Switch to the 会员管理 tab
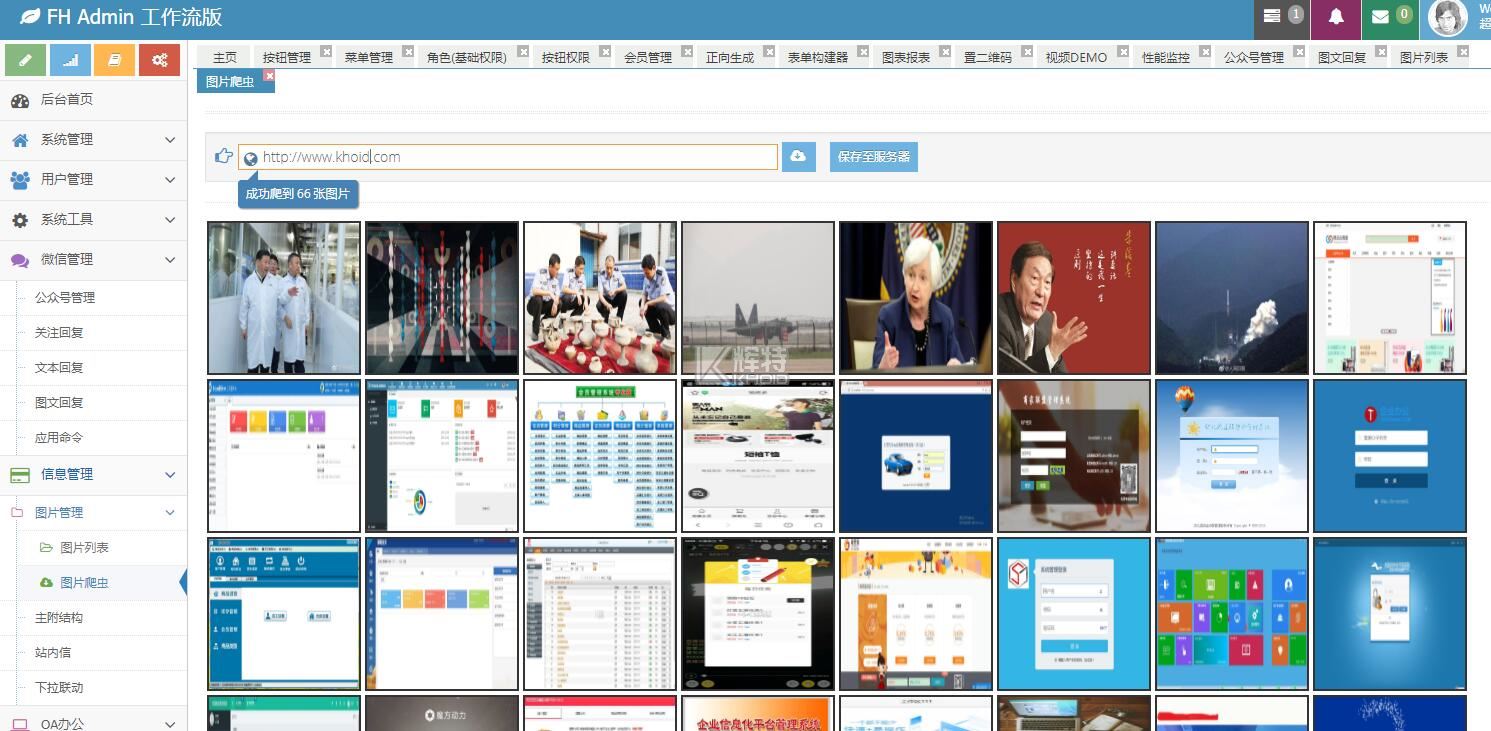This screenshot has height=731, width=1491. (648, 58)
